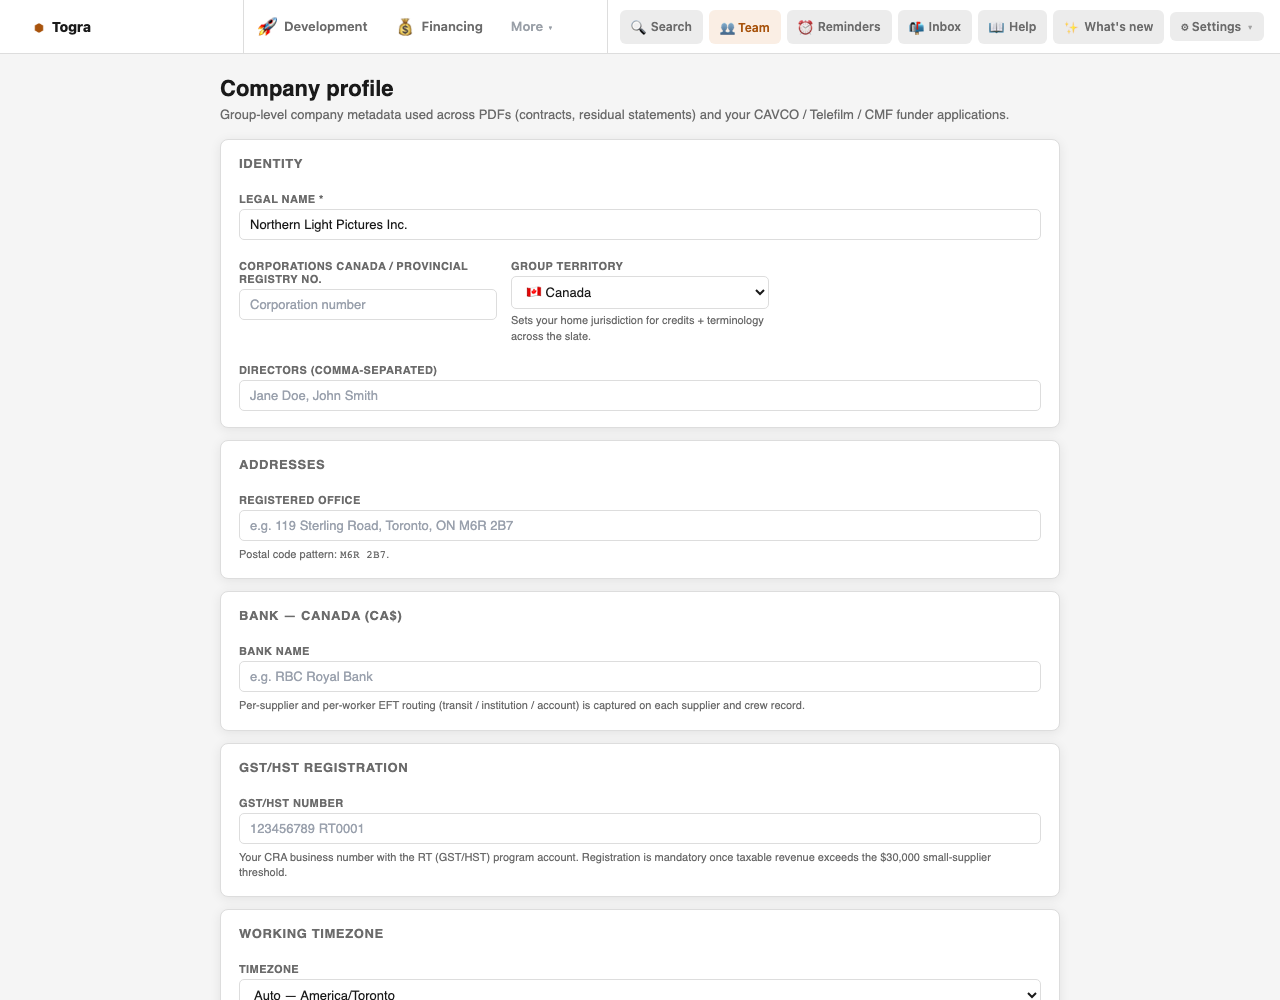Viewport: 1280px width, 1000px height.
Task: Select the Directors input field
Action: (x=640, y=396)
